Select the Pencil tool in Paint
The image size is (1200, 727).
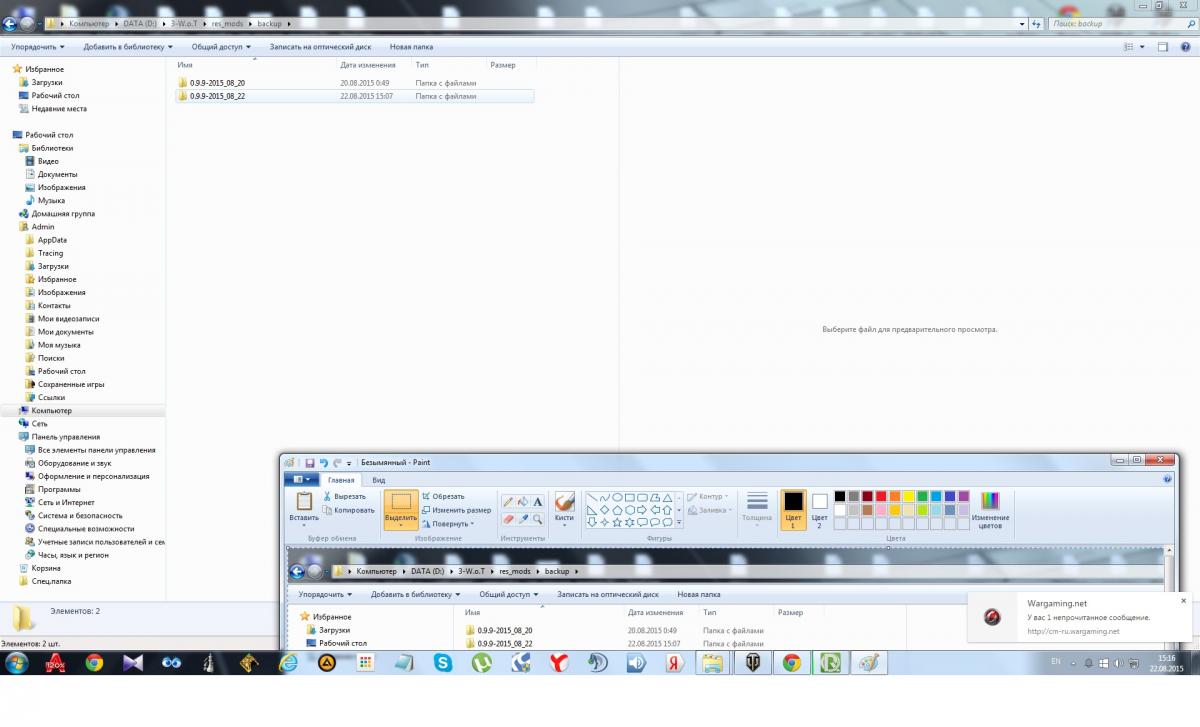(x=508, y=502)
